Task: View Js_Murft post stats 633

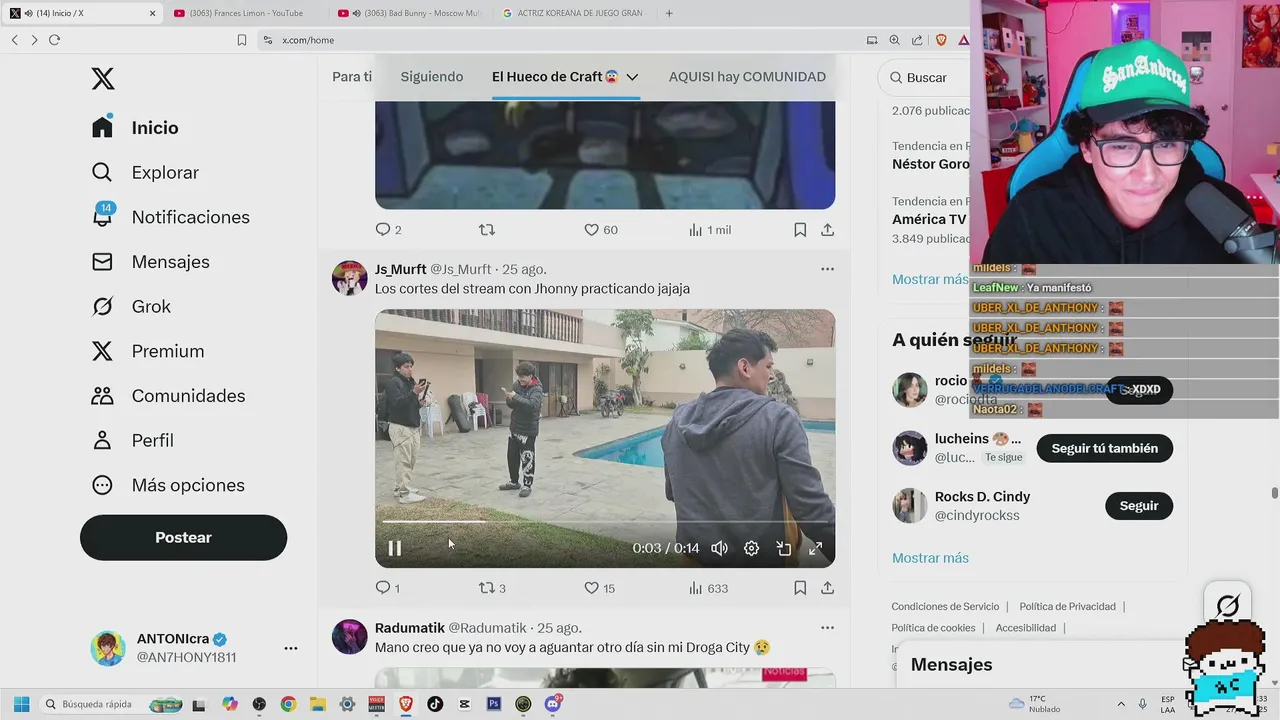Action: [708, 588]
